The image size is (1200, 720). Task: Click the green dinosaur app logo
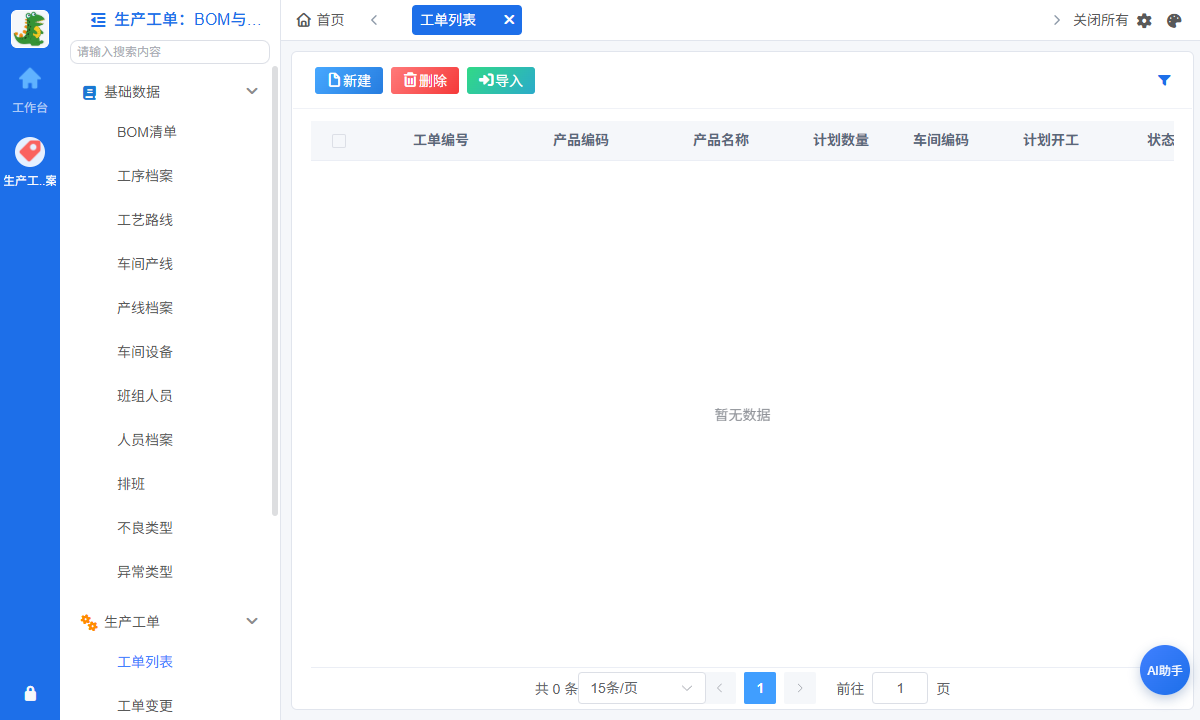(30, 29)
